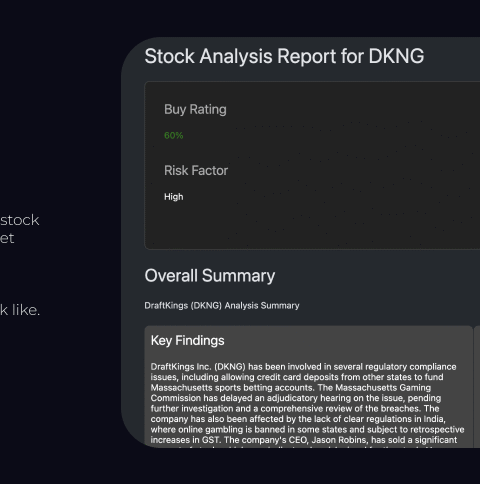Click the 'k like.' text on the left
Screen dimensions: 480x484
point(20,310)
